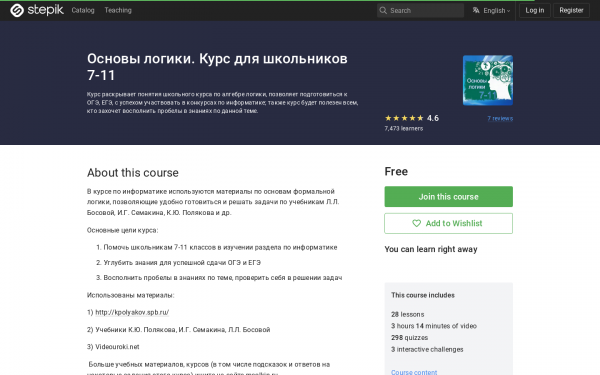Click the '7,473 learners' text

tap(404, 129)
